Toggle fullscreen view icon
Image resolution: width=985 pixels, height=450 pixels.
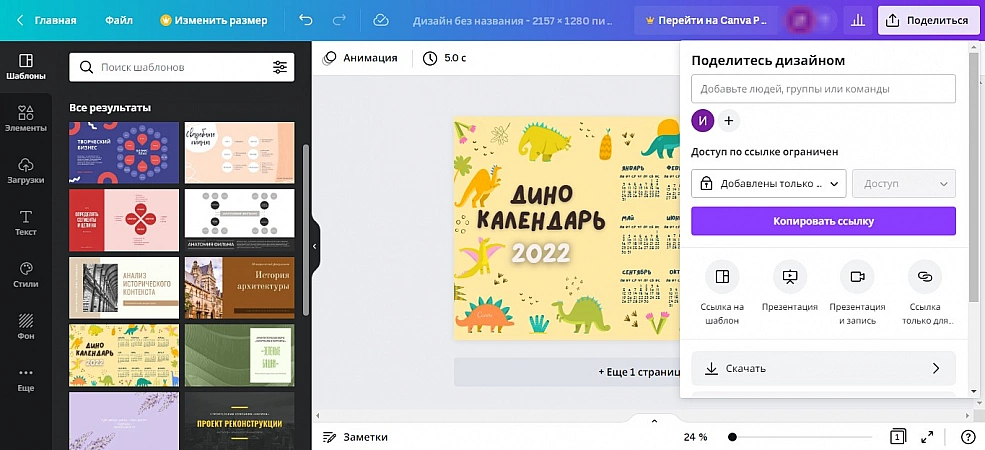(927, 437)
